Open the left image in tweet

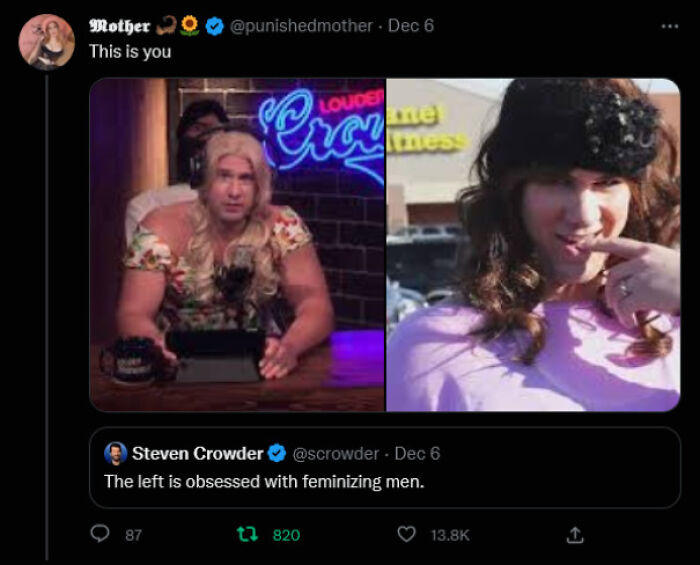pyautogui.click(x=237, y=245)
